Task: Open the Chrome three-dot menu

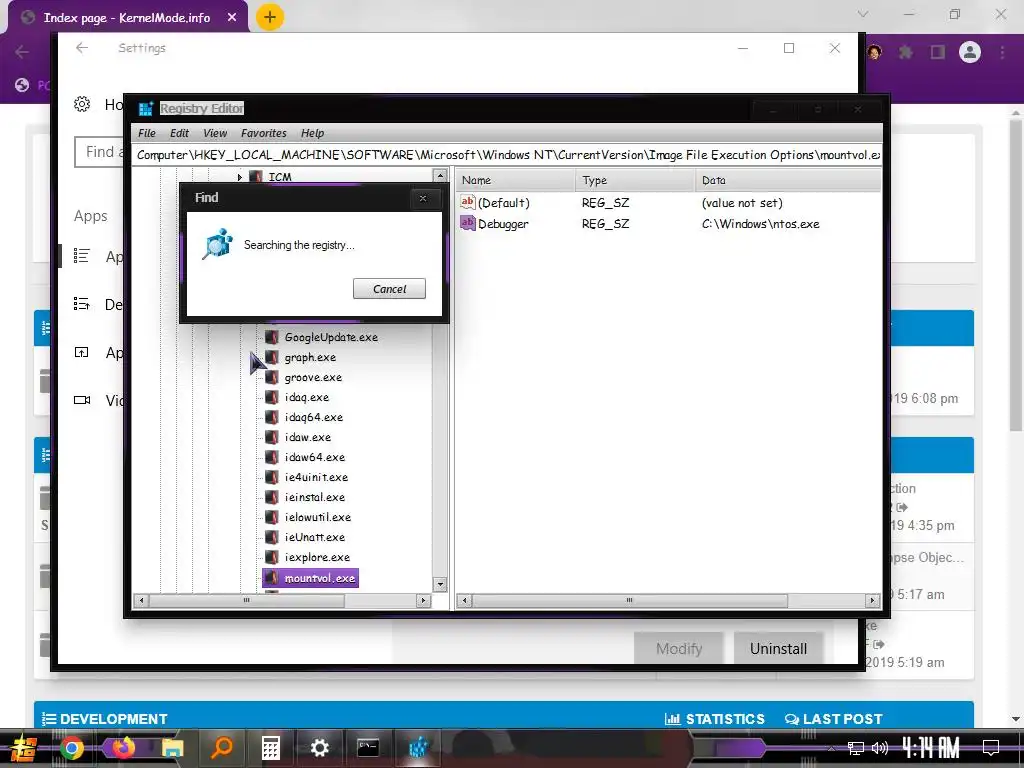Action: click(x=1002, y=52)
